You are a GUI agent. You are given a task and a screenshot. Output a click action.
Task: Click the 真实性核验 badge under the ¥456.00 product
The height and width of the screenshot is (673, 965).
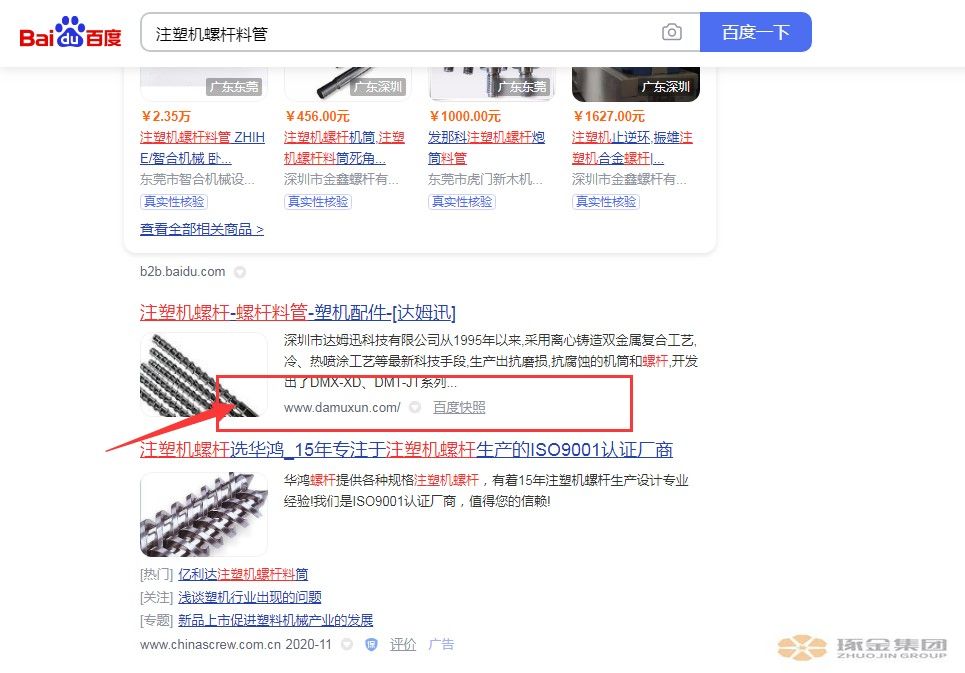(318, 202)
